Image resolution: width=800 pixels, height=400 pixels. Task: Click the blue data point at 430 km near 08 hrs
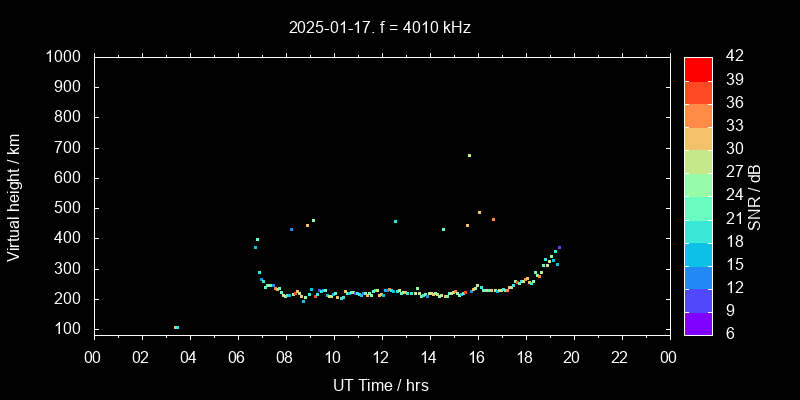(x=291, y=229)
